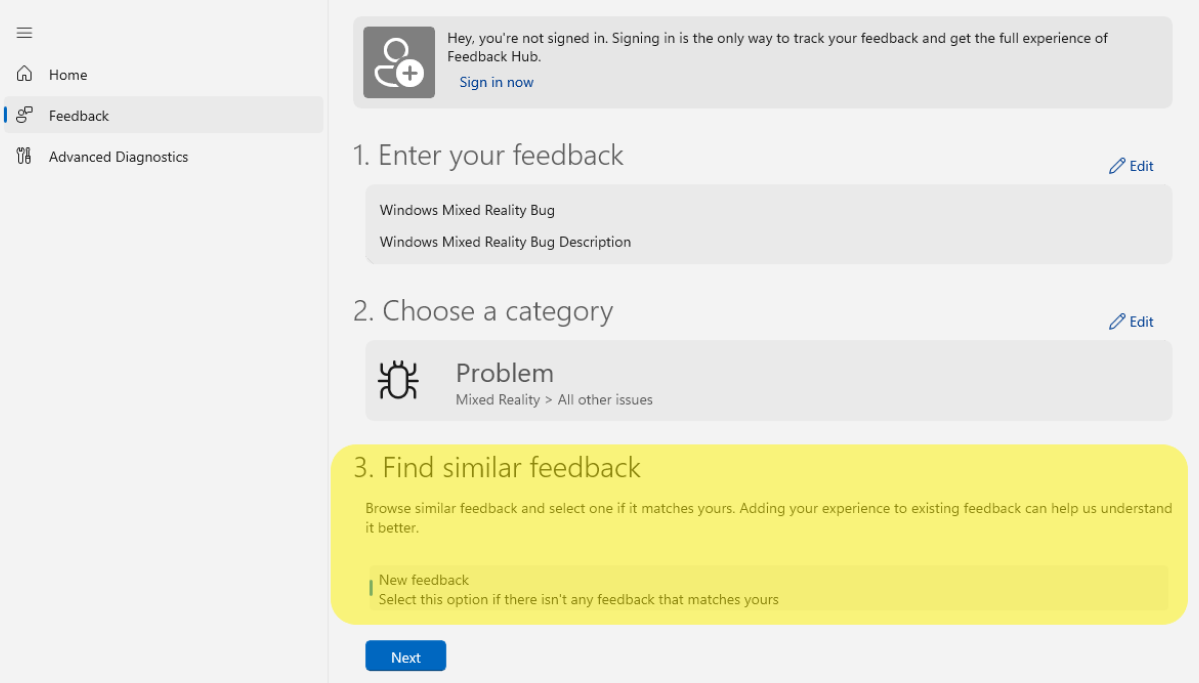
Task: Click the Advanced Diagnostics tools icon
Action: click(x=24, y=156)
